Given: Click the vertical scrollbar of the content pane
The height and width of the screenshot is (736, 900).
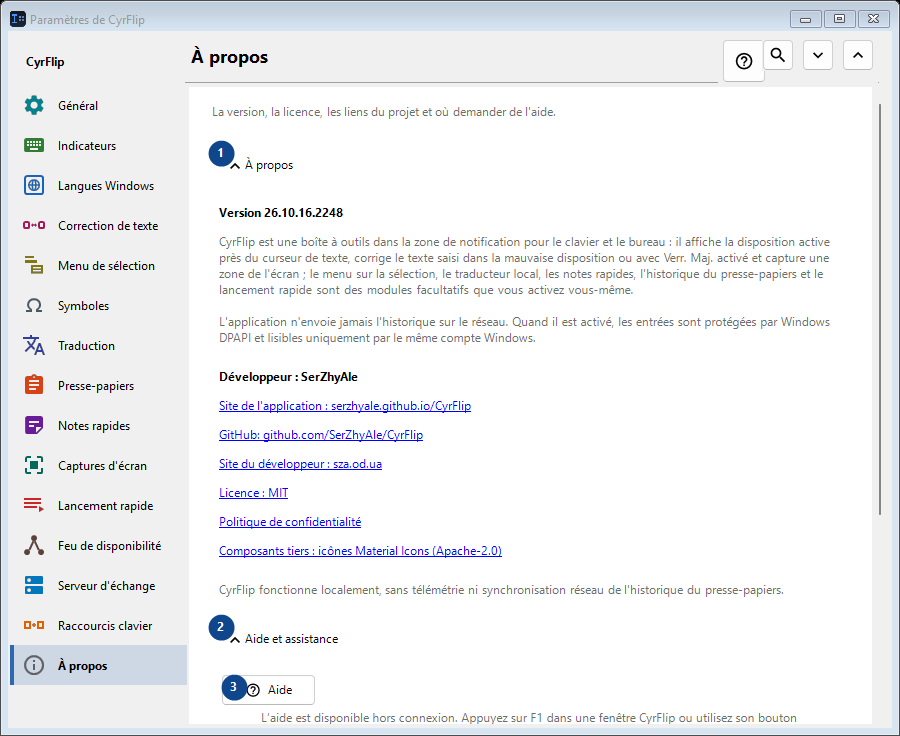Looking at the screenshot, I should pos(879,309).
